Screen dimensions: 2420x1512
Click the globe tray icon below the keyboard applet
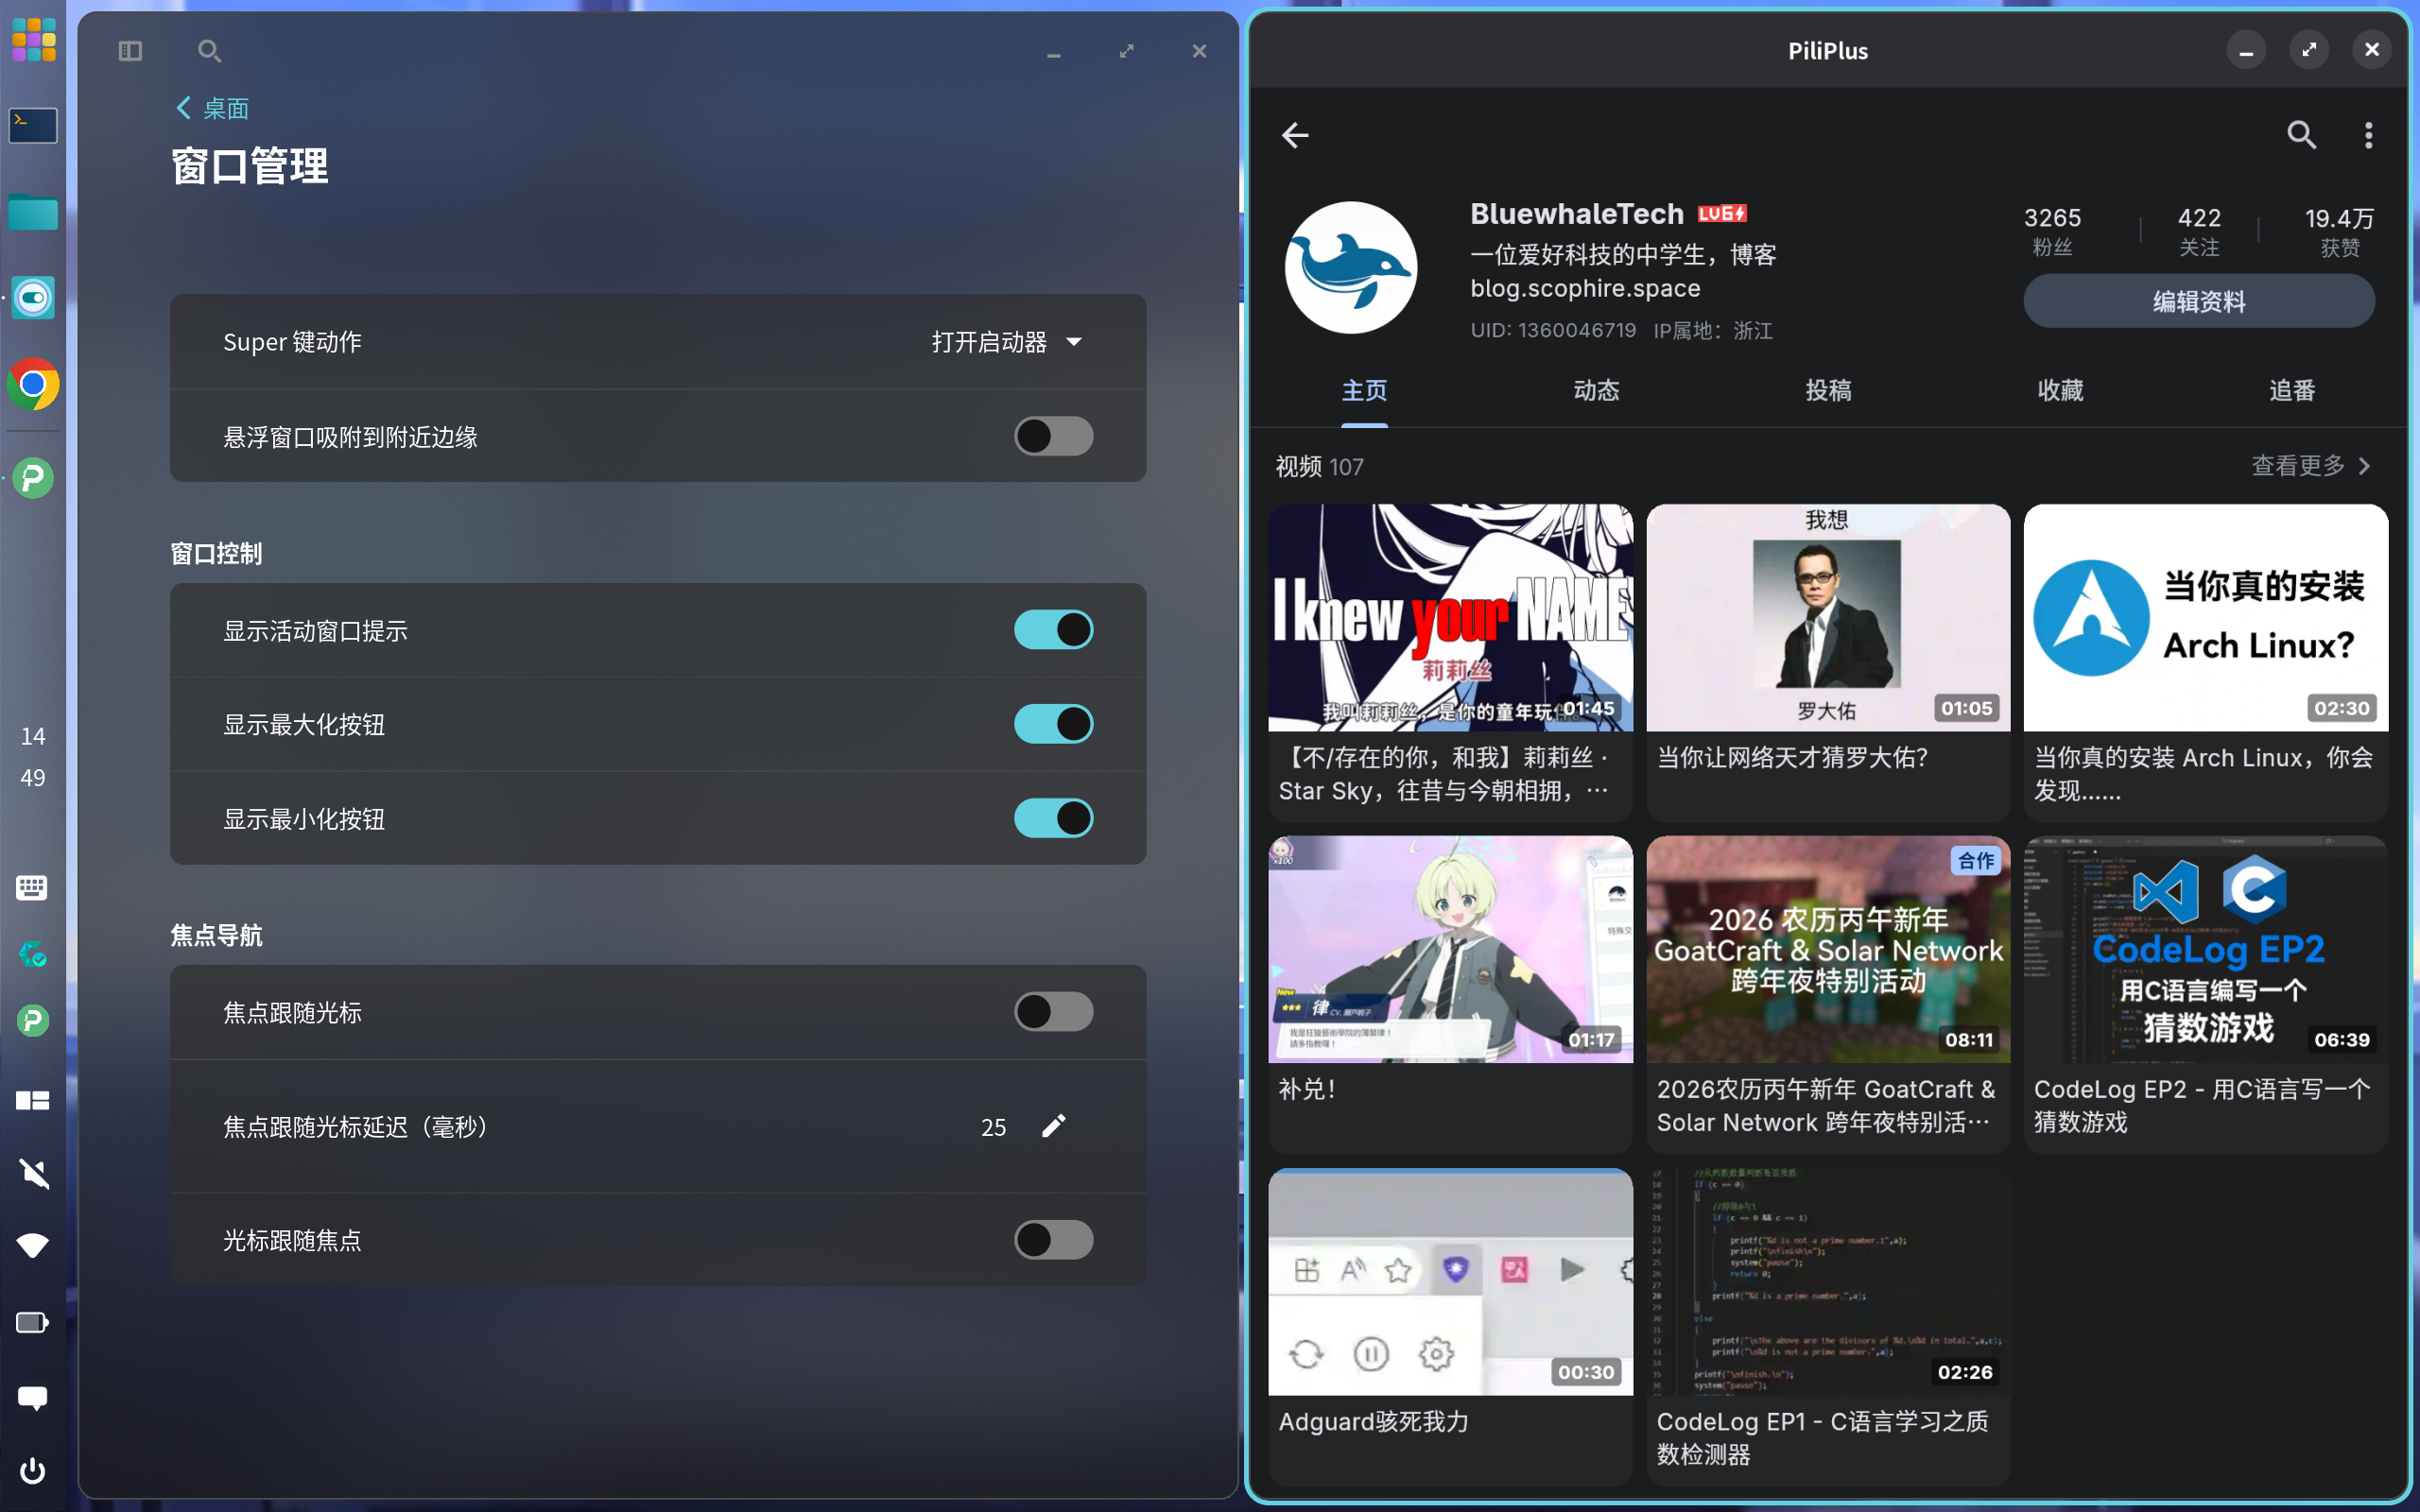click(33, 954)
